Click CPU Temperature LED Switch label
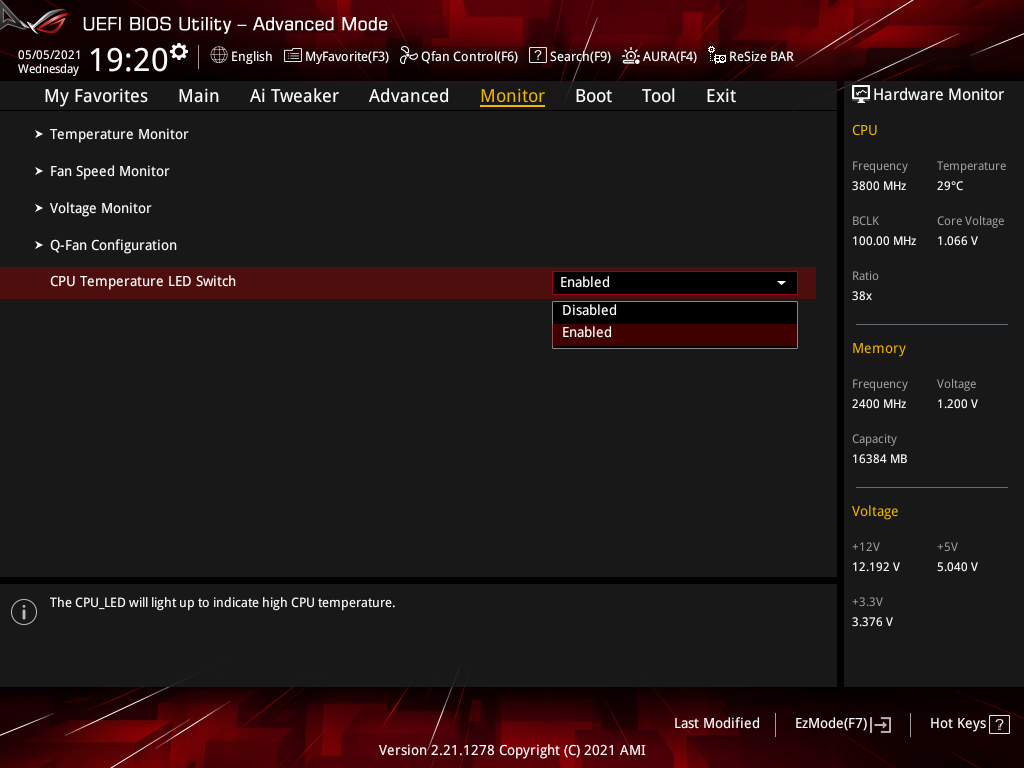The height and width of the screenshot is (768, 1024). pyautogui.click(x=143, y=281)
